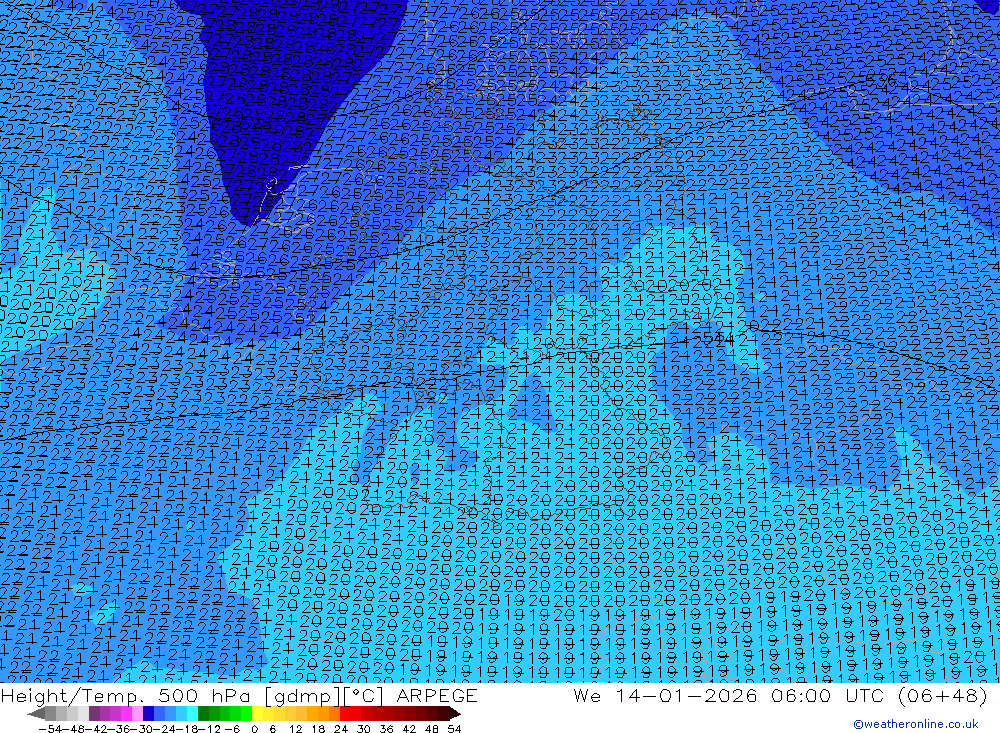This screenshot has height=733, width=1000.
Task: Click the '36' legend scale value
Action: pos(386,729)
